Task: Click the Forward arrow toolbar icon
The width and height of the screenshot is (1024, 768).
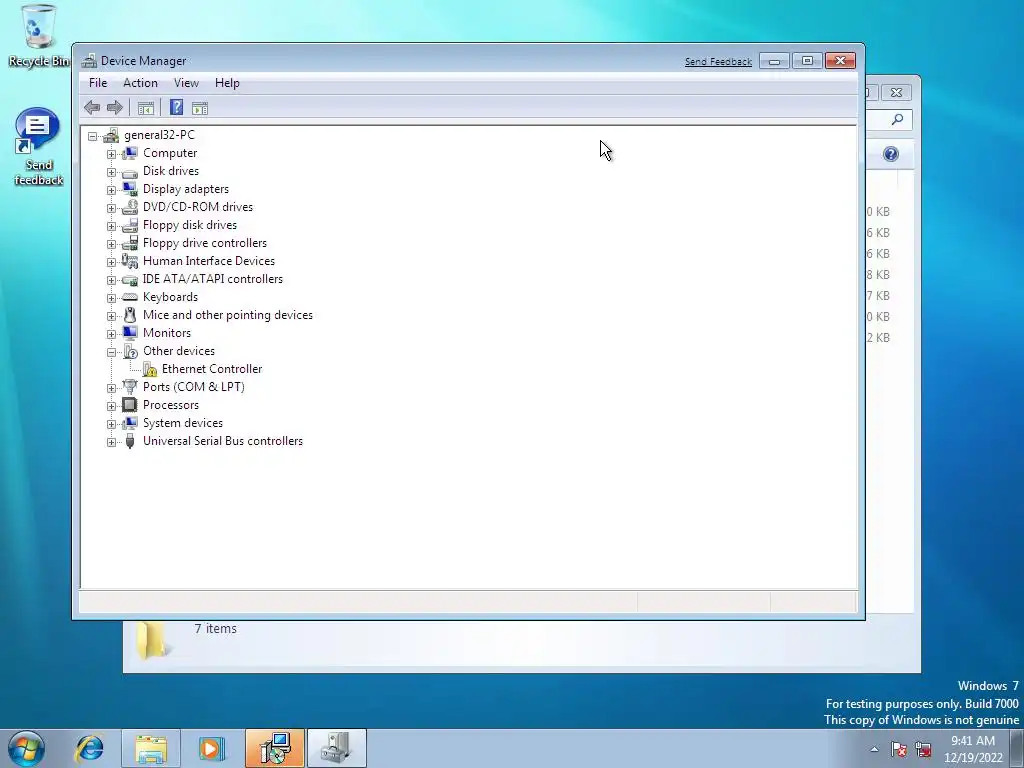Action: [115, 108]
